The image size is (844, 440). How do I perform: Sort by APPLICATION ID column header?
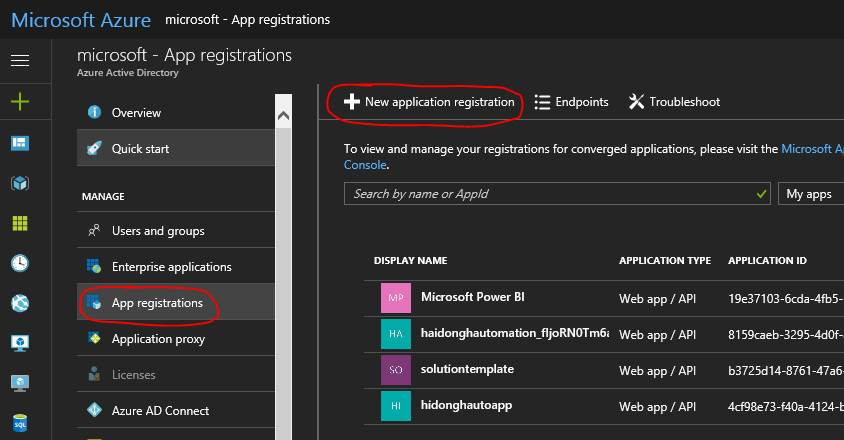click(x=767, y=261)
